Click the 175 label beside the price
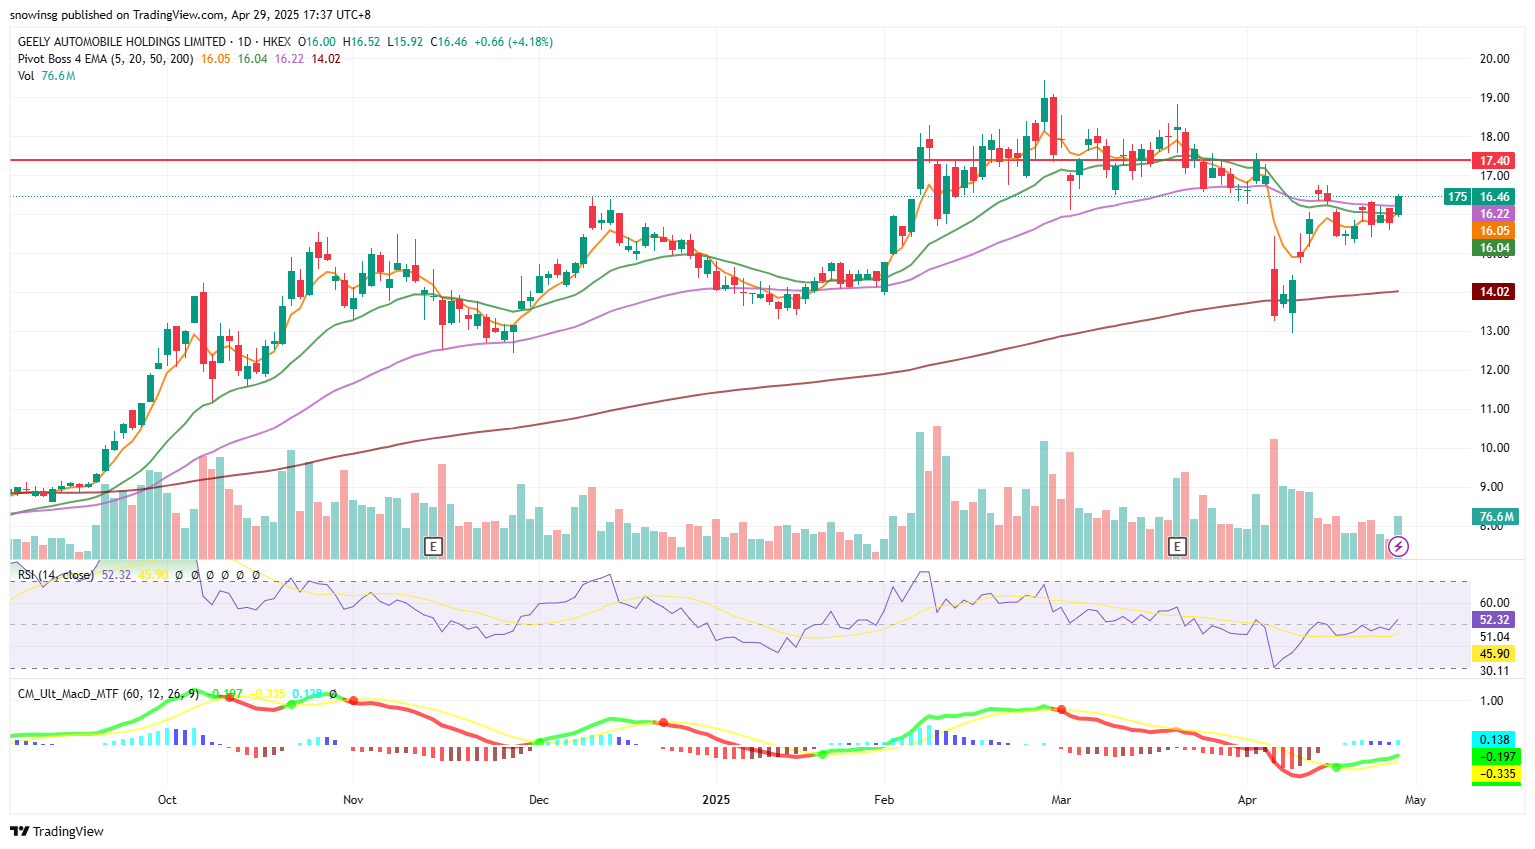This screenshot has width=1535, height=849. [x=1457, y=197]
